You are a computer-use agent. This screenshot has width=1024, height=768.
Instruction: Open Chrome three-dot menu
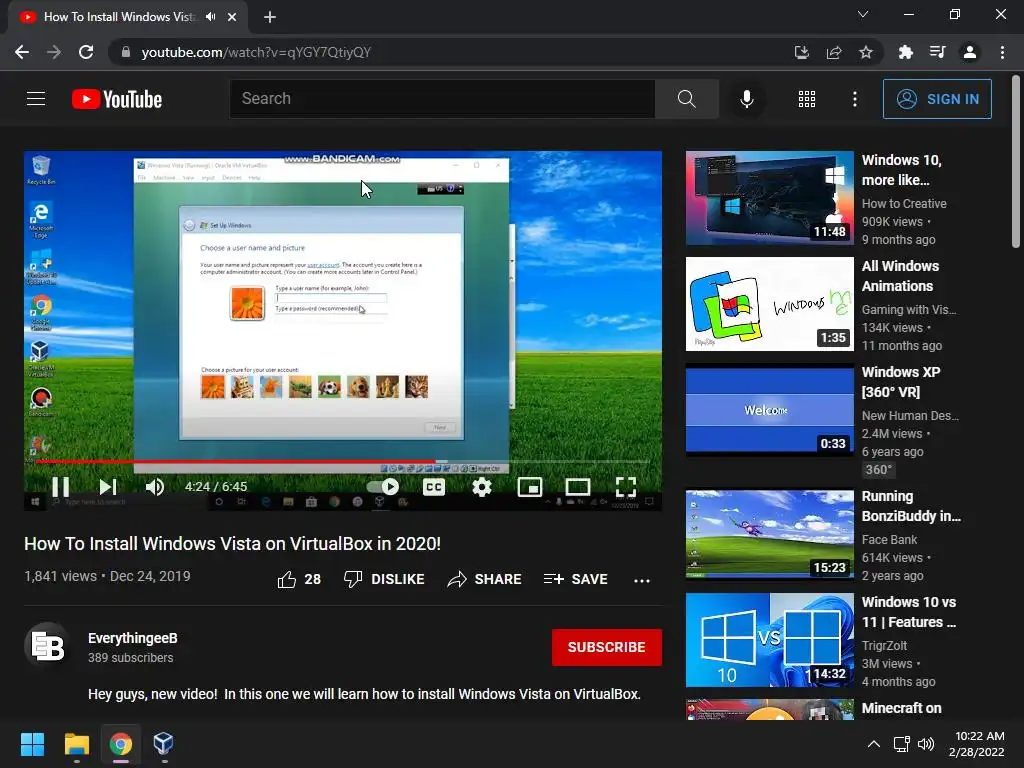click(x=1002, y=52)
